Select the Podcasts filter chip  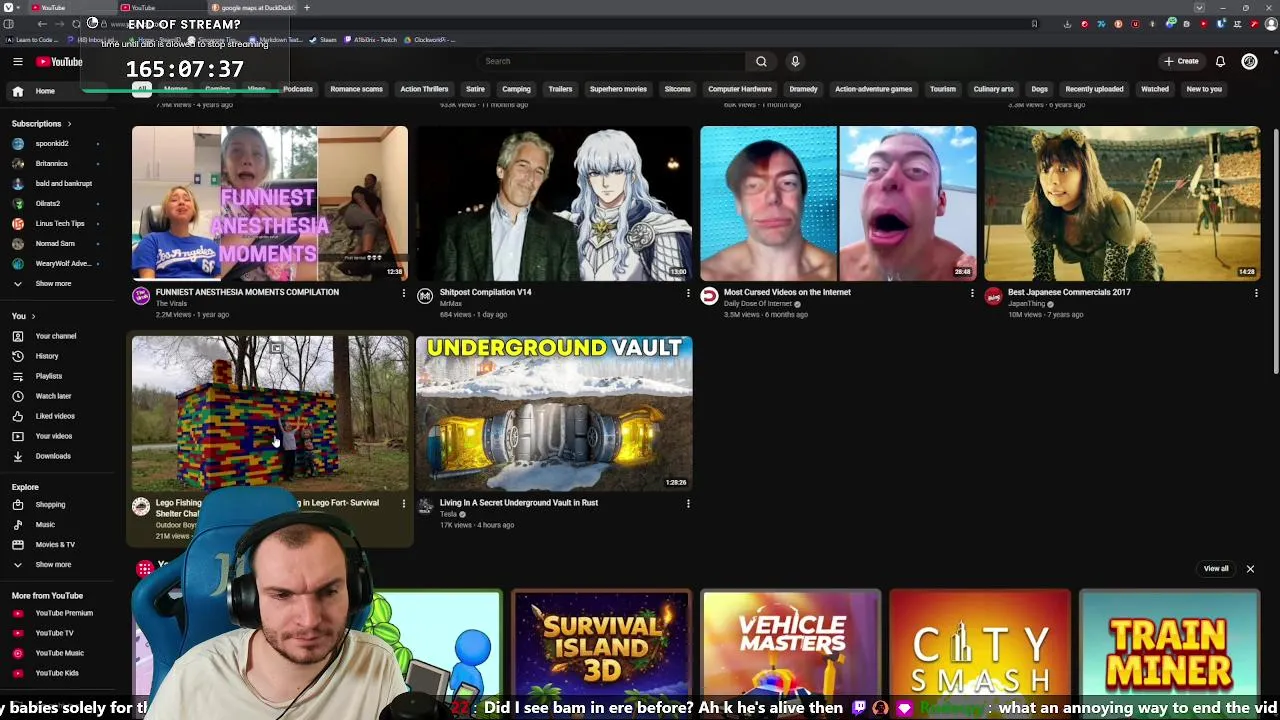(298, 89)
